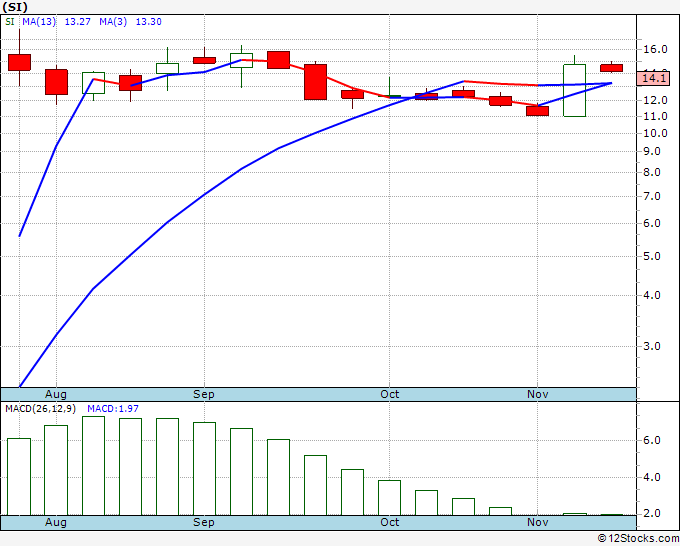
Task: Click the last red candlestick in November
Action: (611, 68)
